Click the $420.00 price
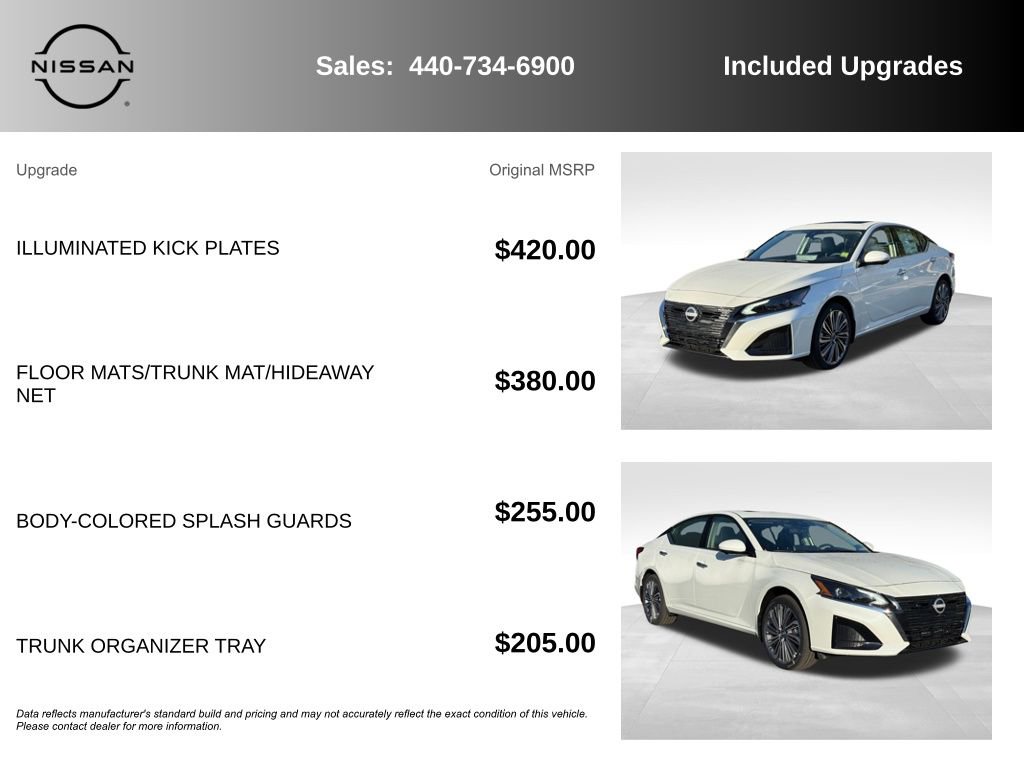This screenshot has height=768, width=1024. 544,250
